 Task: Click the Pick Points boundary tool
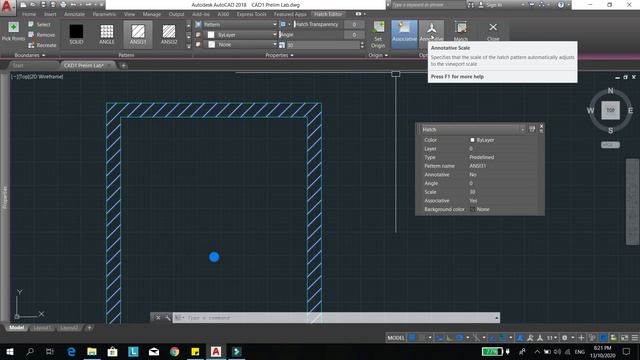point(13,31)
